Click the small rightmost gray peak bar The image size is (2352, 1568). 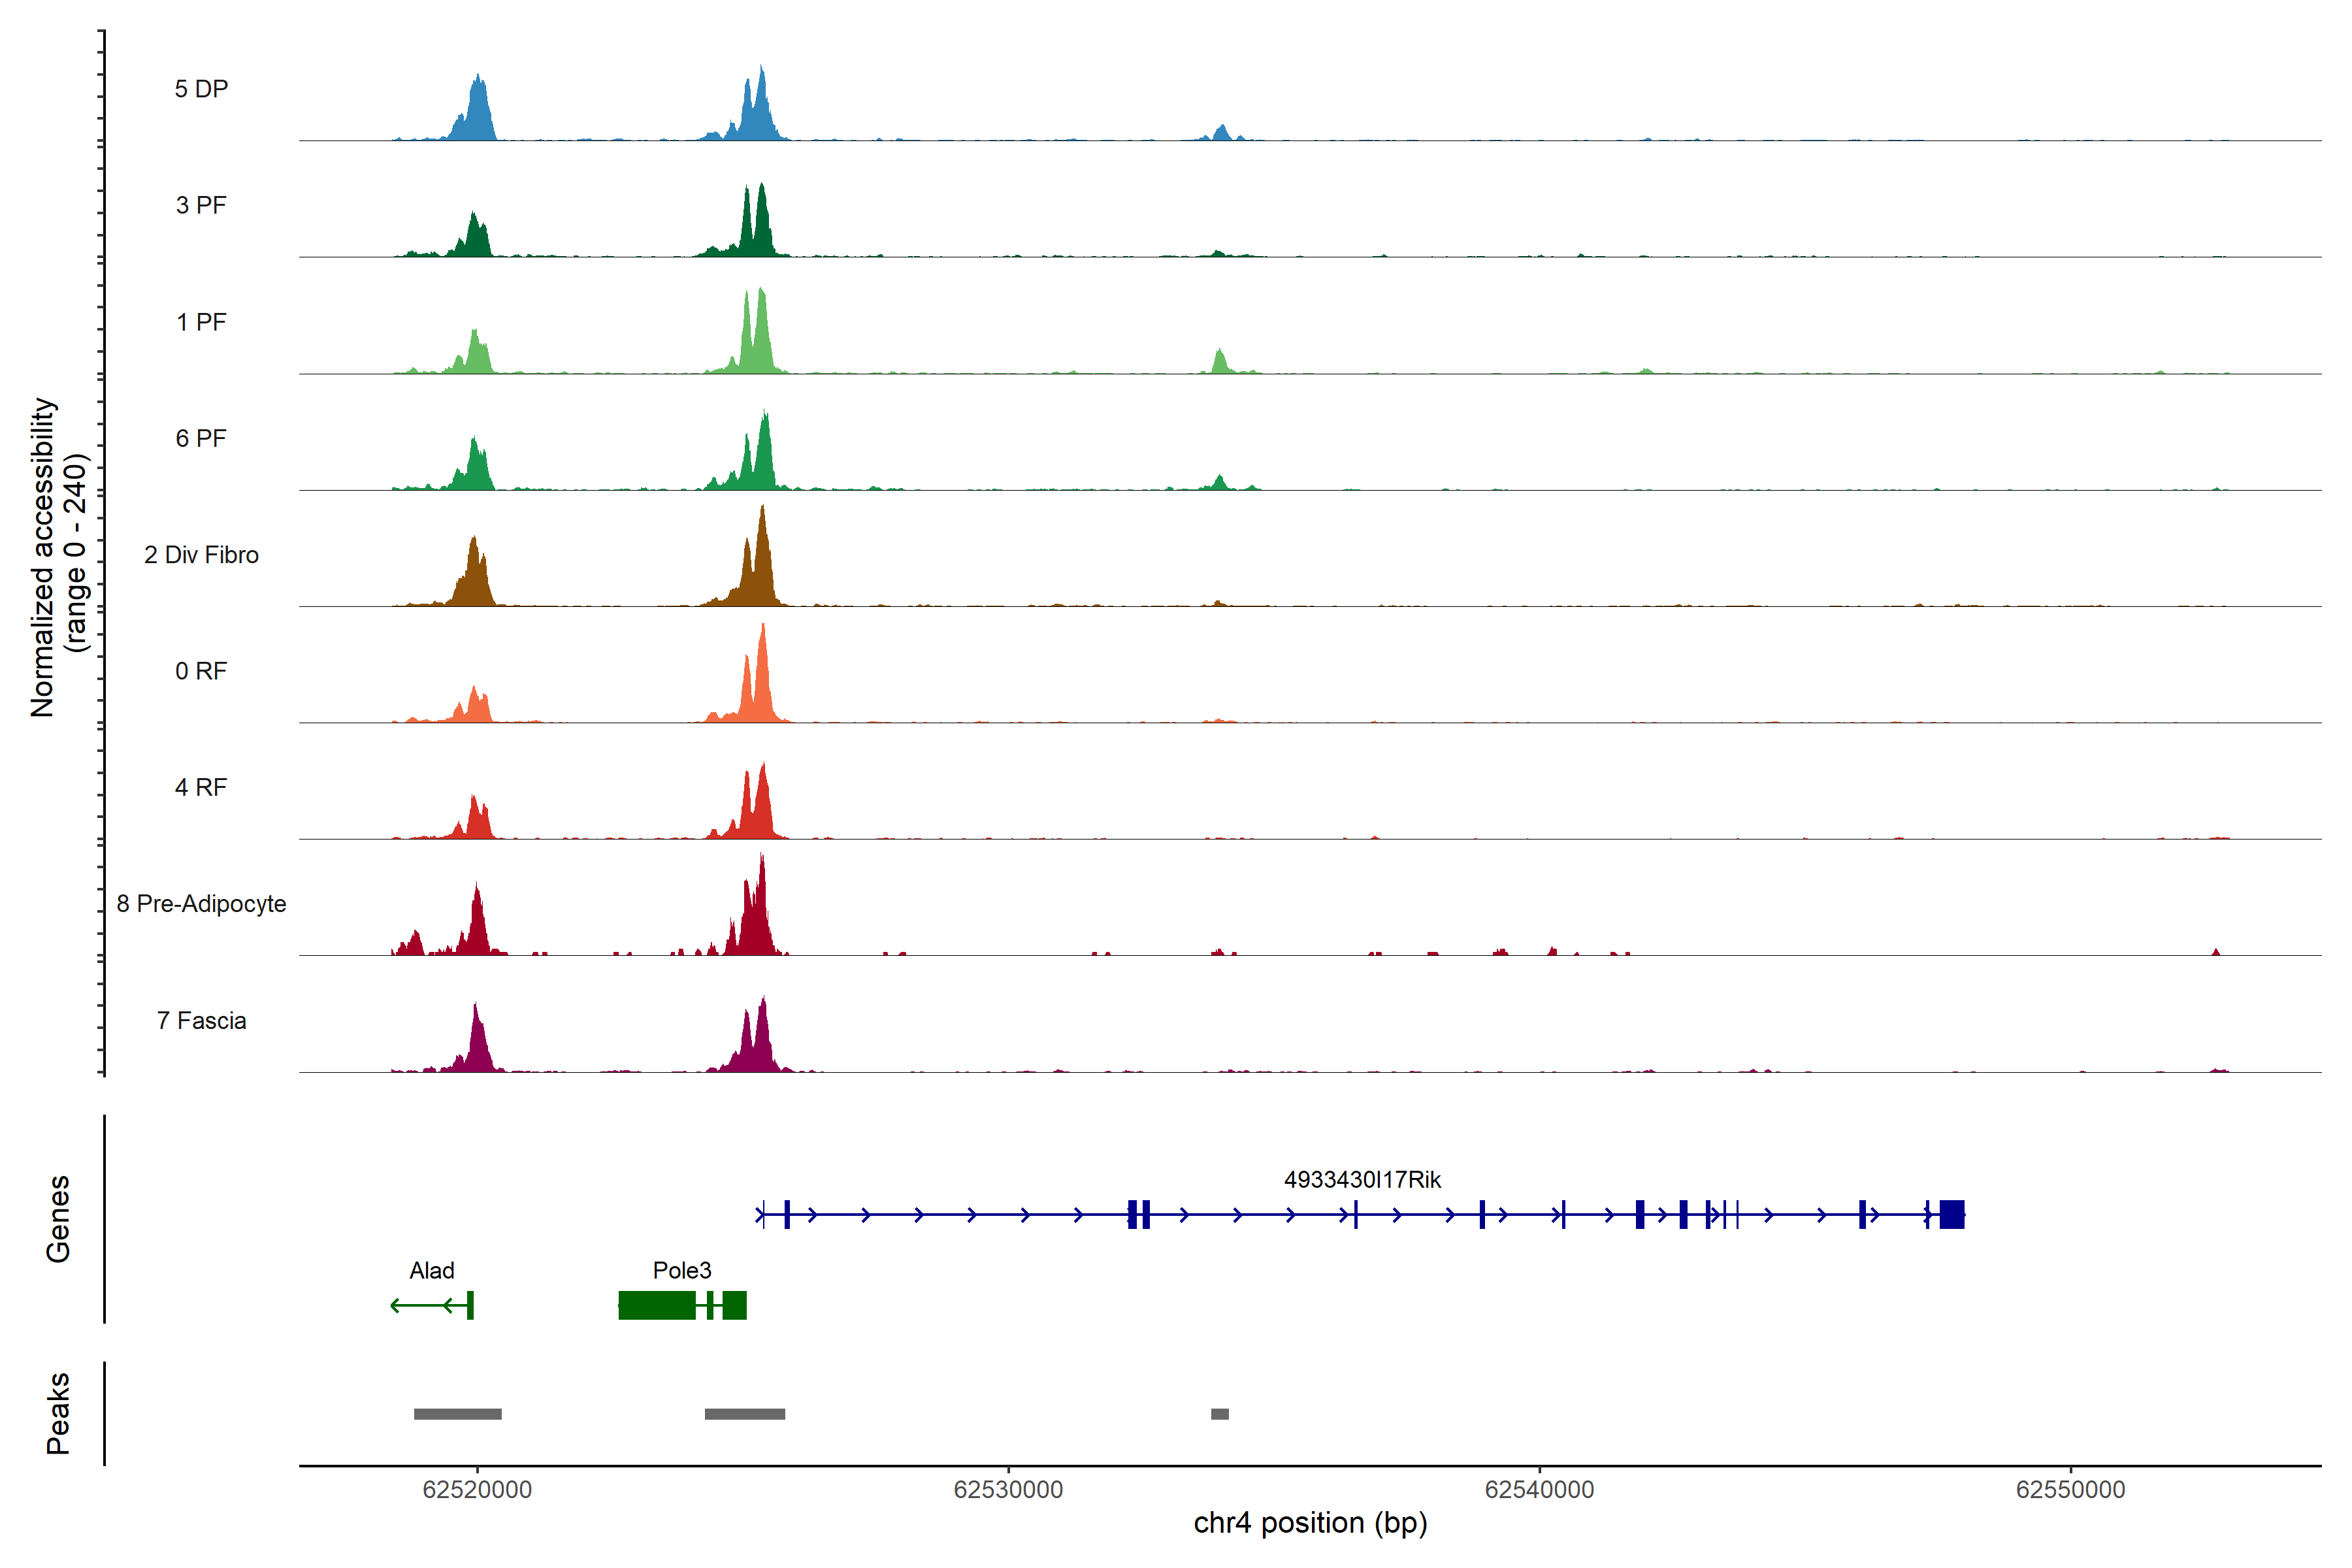[1220, 1414]
